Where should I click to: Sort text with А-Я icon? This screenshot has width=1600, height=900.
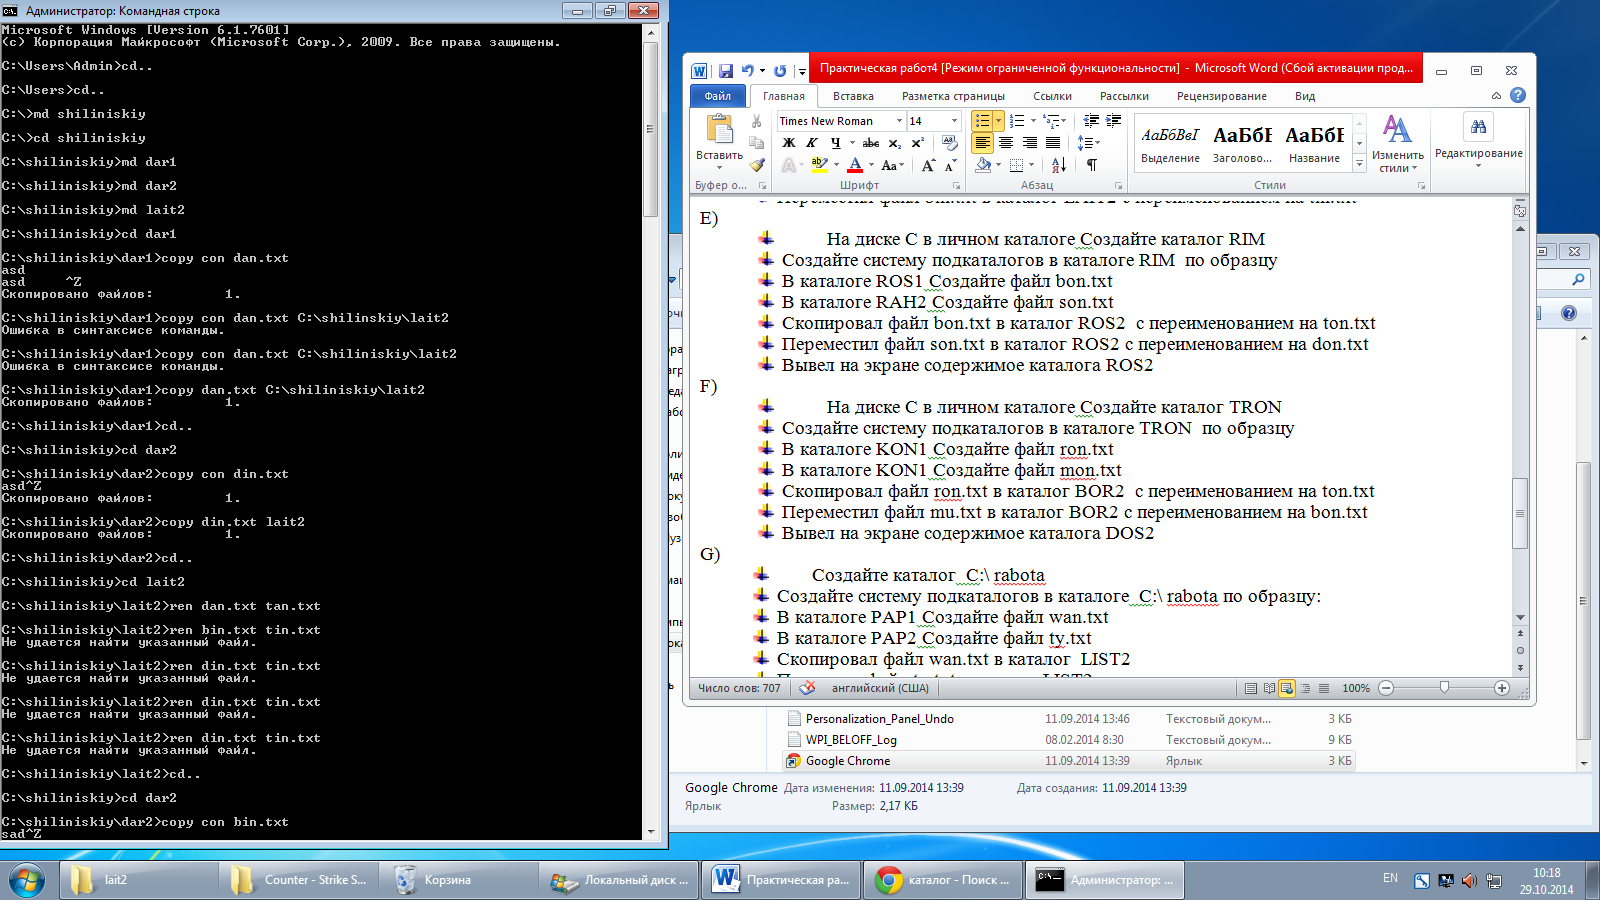coord(1059,165)
